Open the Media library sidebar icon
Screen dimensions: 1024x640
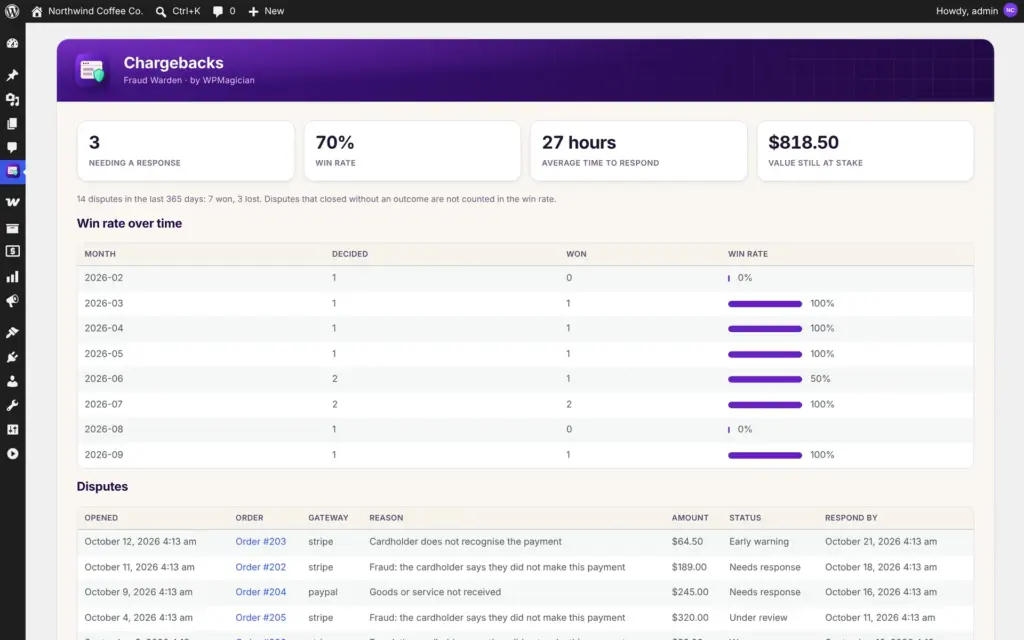point(12,99)
